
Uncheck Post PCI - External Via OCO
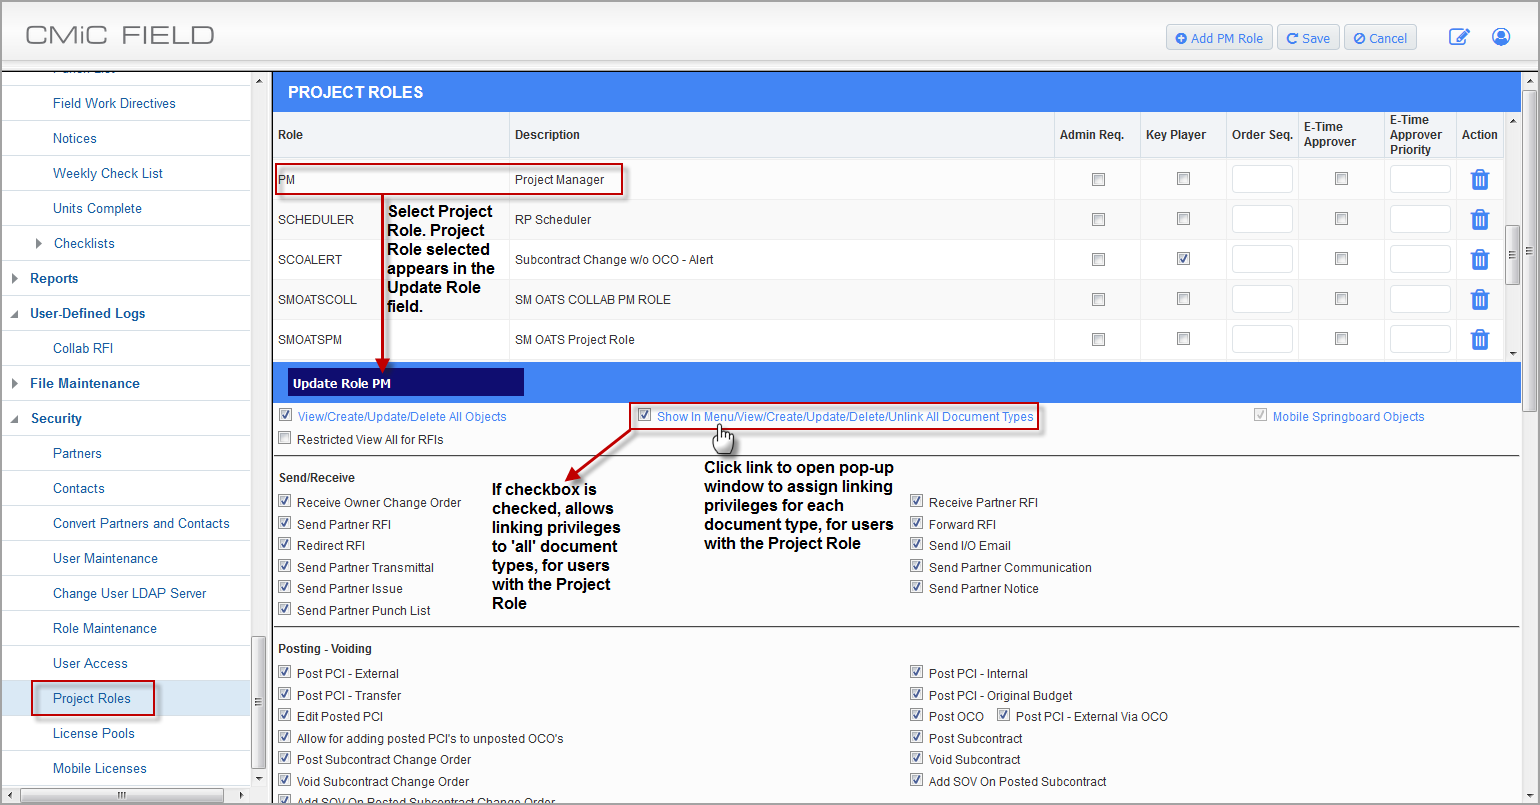(x=1004, y=716)
